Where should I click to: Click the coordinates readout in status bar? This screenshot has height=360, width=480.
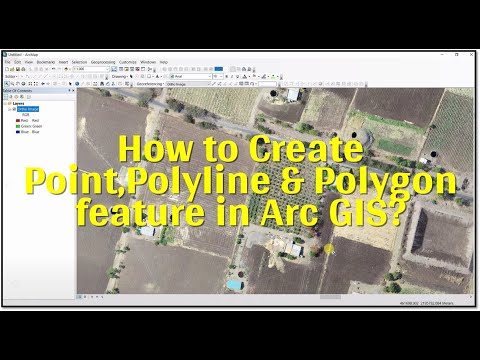coord(426,303)
